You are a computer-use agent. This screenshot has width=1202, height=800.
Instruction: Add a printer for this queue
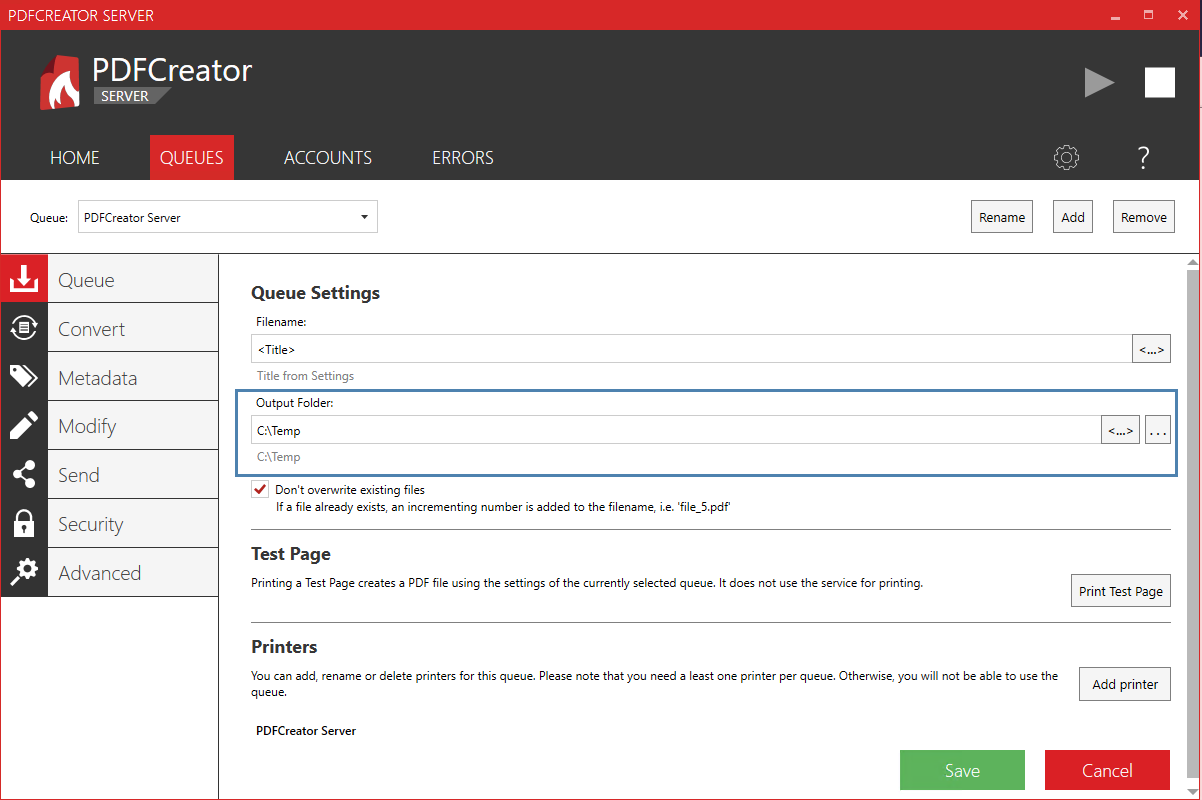[x=1124, y=683]
